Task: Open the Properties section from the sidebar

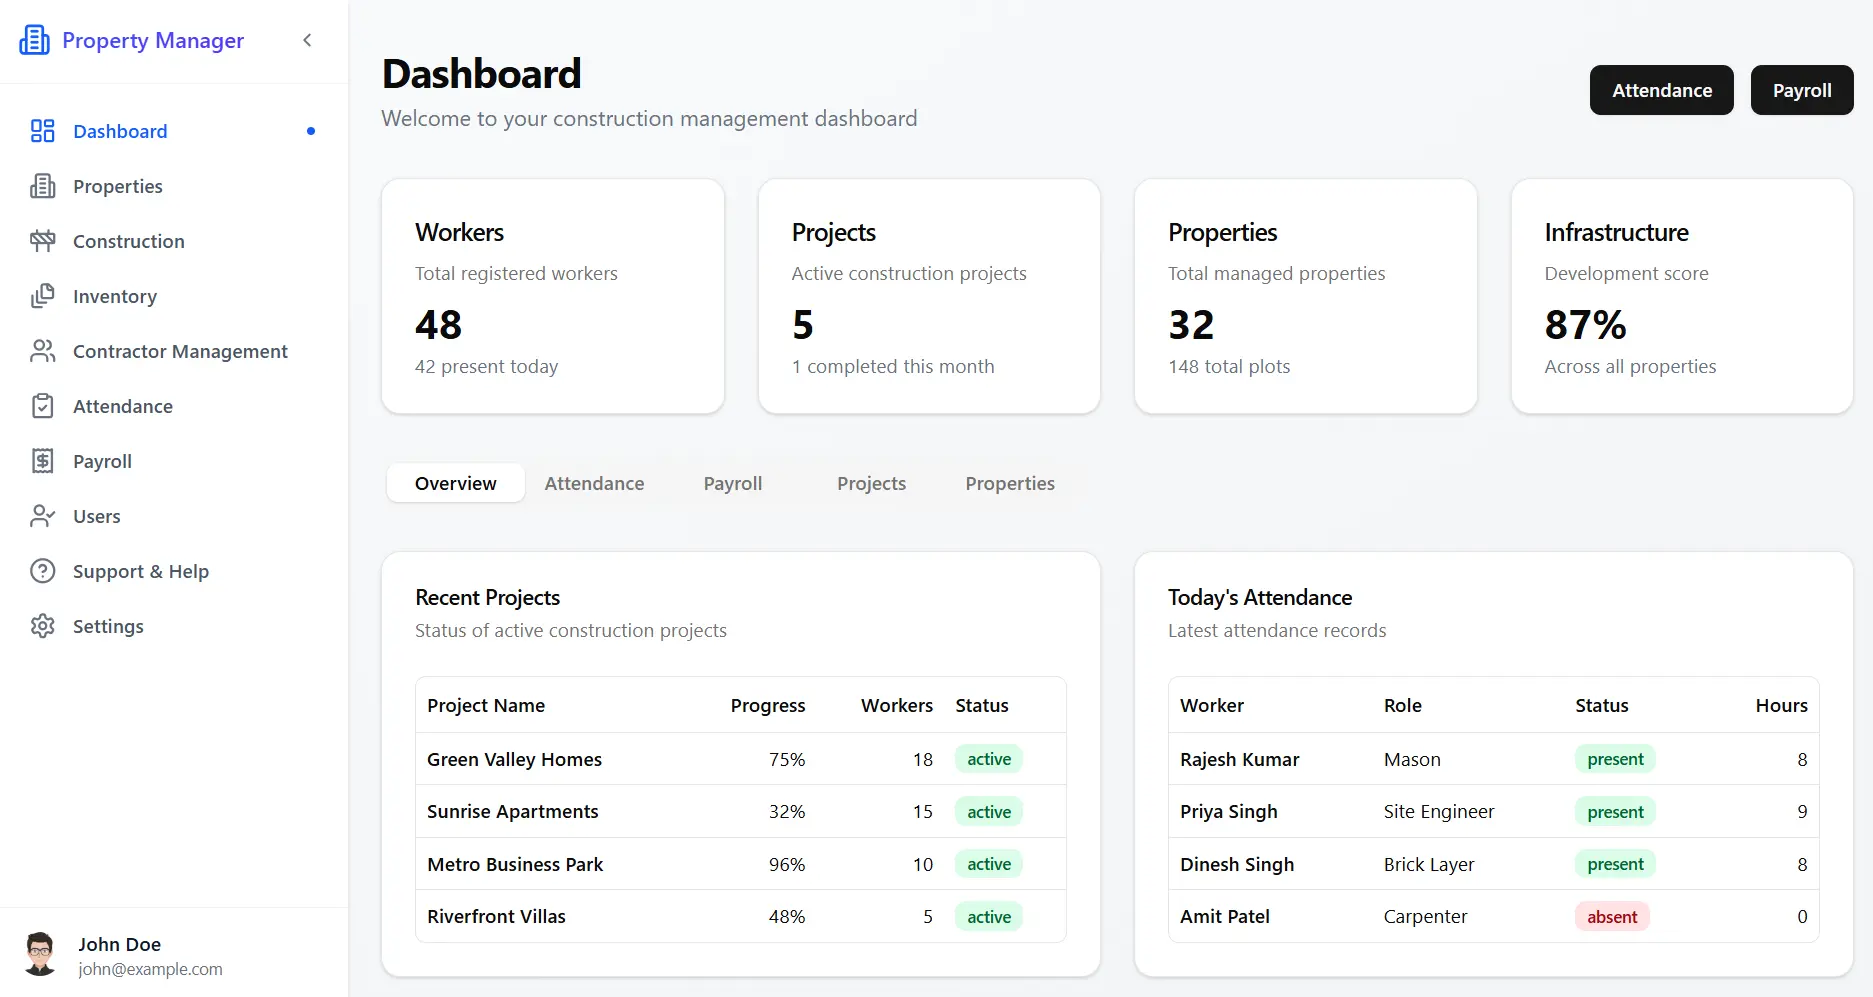Action: 42,186
